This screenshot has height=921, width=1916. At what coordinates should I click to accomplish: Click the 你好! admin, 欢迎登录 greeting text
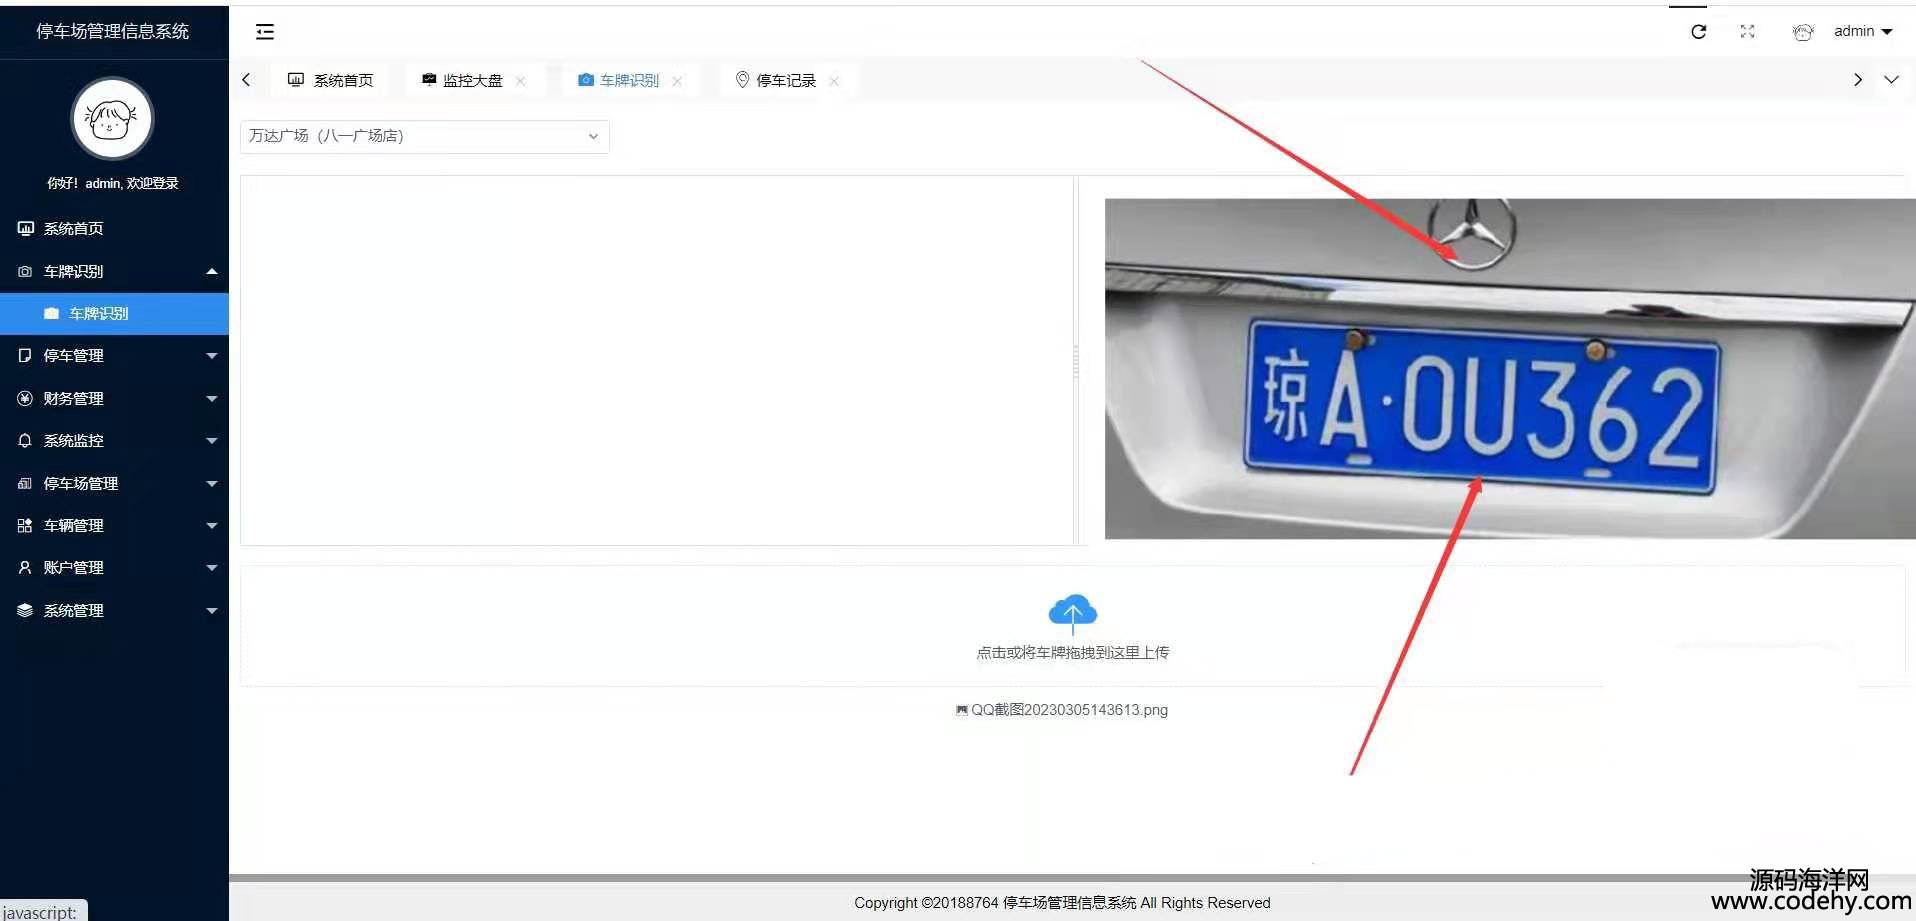coord(113,183)
